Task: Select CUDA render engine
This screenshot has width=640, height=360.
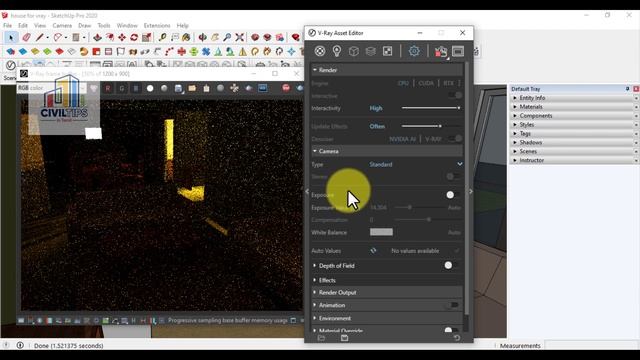Action: 426,83
